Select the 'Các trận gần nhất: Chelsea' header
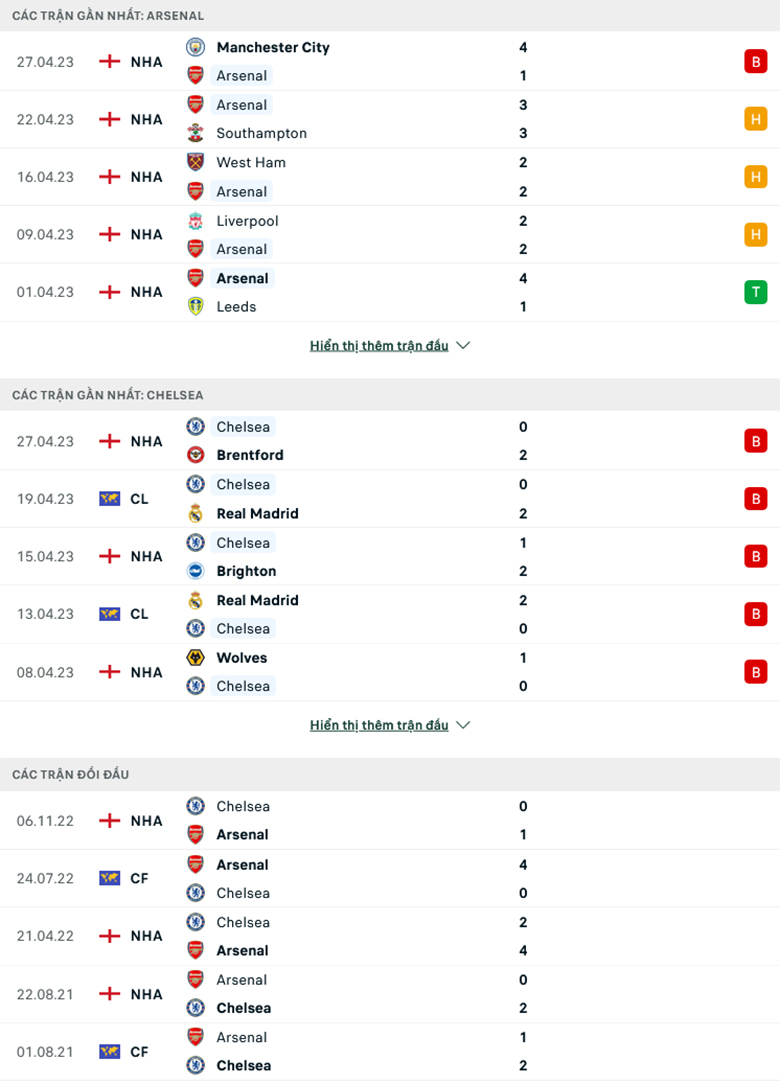The height and width of the screenshot is (1084, 780). coord(107,395)
